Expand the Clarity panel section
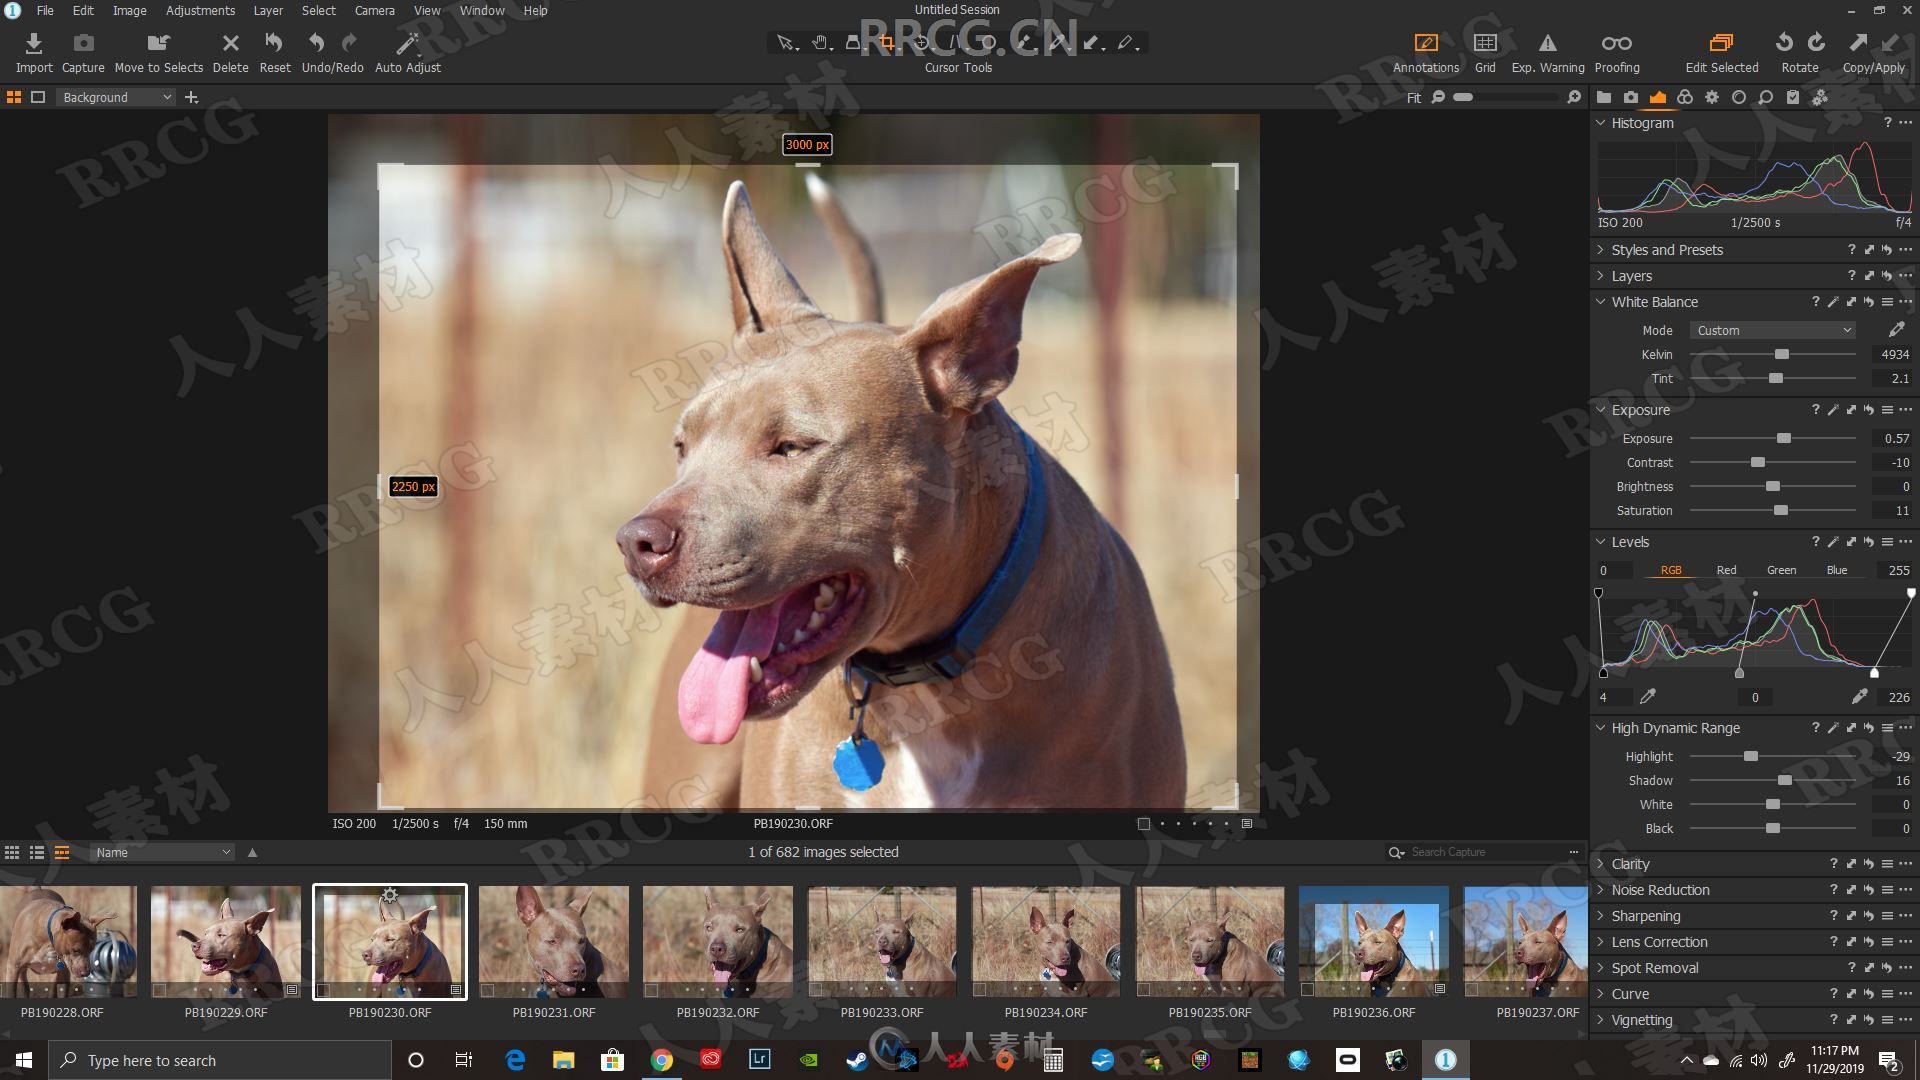 (1602, 862)
